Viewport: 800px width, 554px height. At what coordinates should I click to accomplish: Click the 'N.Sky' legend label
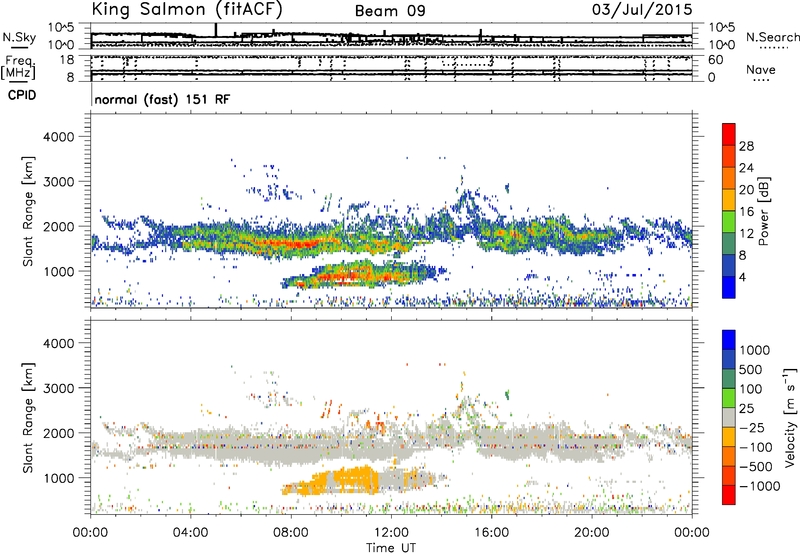click(x=19, y=37)
